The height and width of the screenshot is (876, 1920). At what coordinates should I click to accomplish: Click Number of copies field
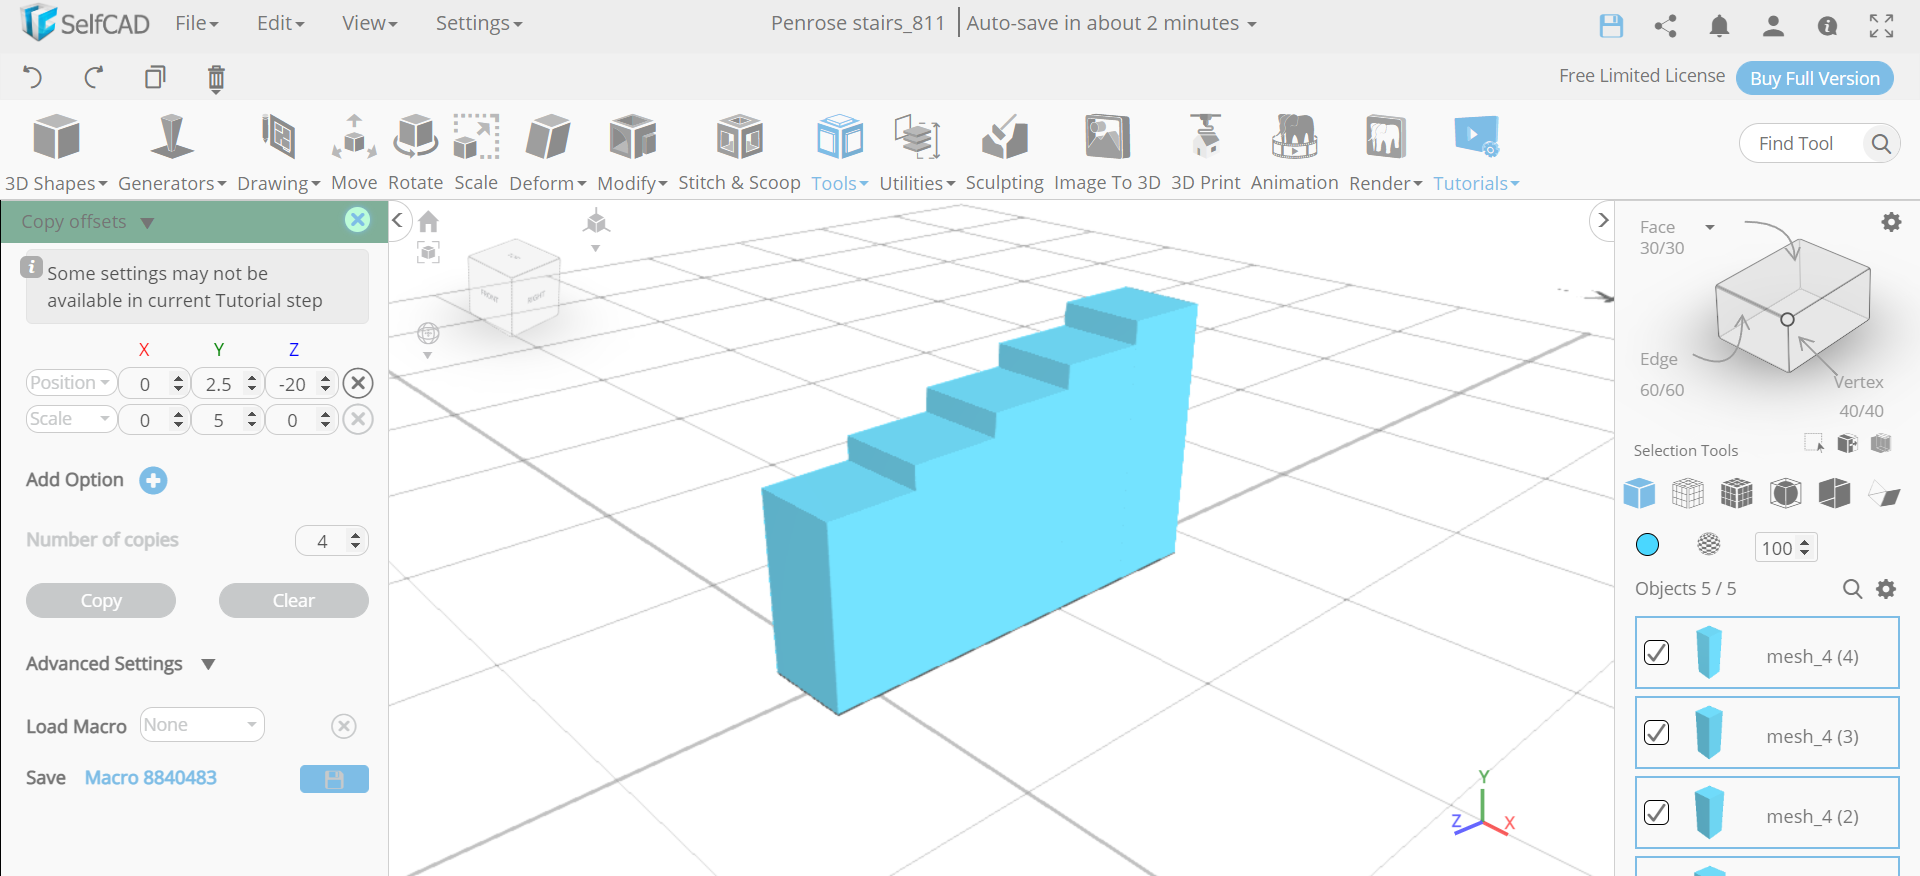[332, 541]
